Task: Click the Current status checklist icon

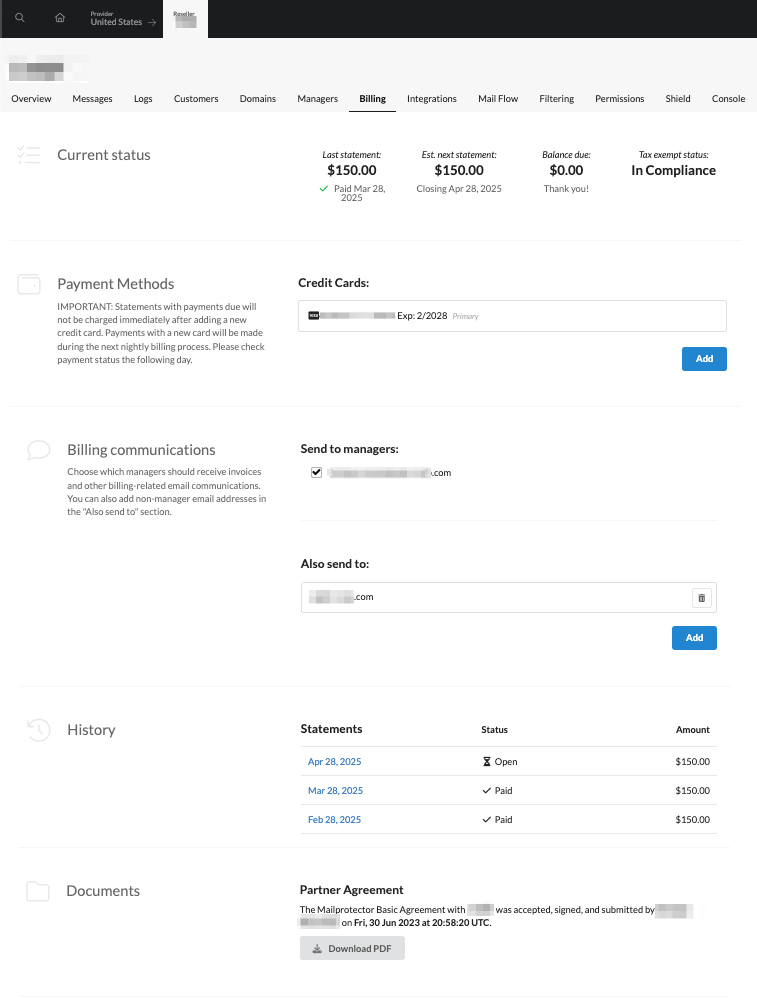Action: [29, 155]
